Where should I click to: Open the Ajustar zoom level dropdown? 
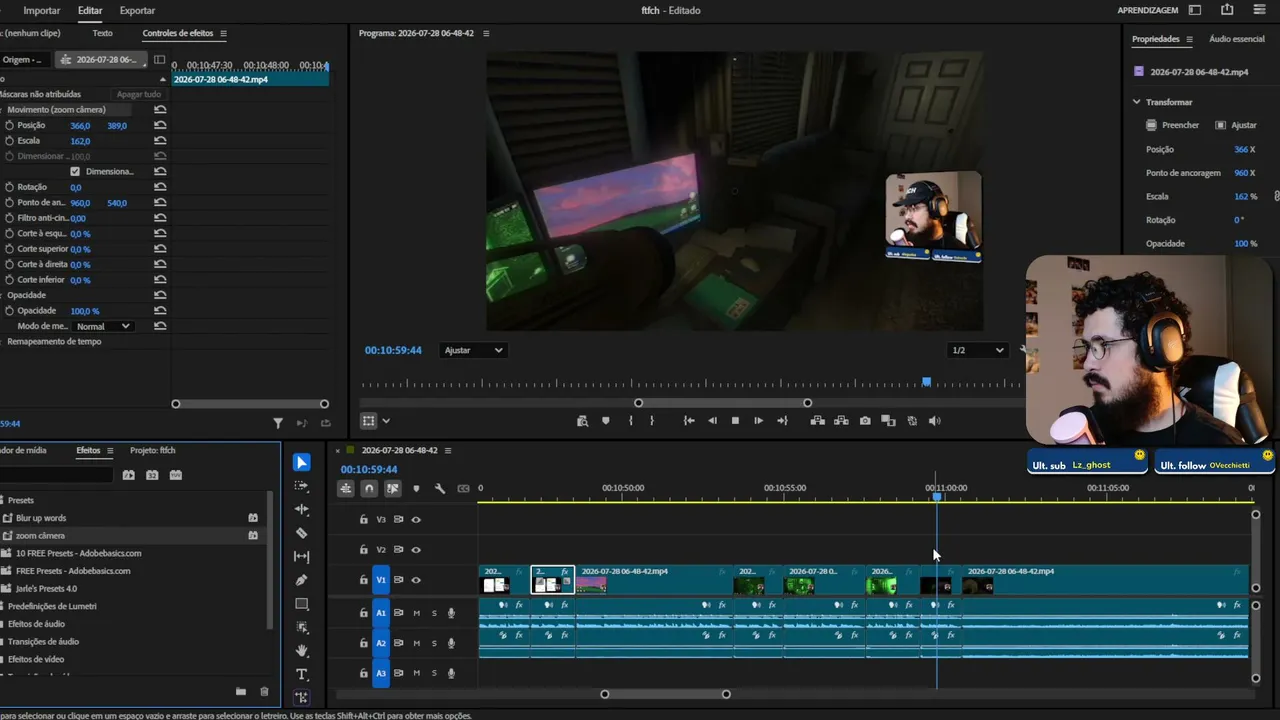[x=473, y=350]
